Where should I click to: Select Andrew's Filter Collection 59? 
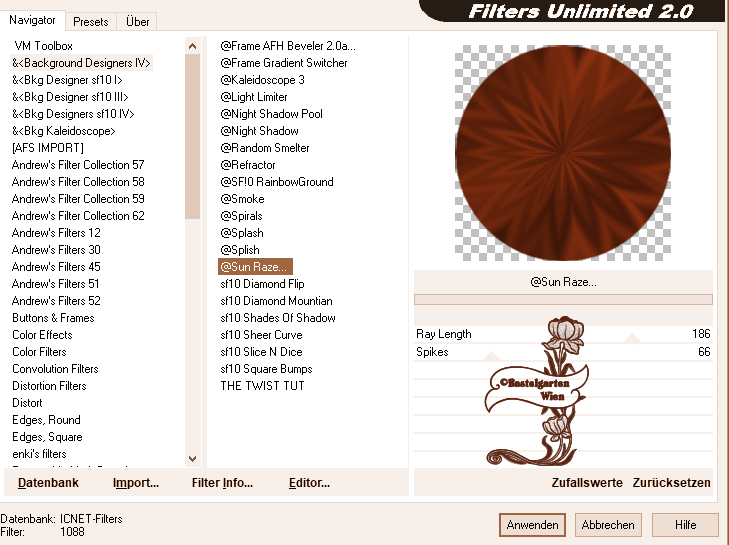[x=78, y=199]
